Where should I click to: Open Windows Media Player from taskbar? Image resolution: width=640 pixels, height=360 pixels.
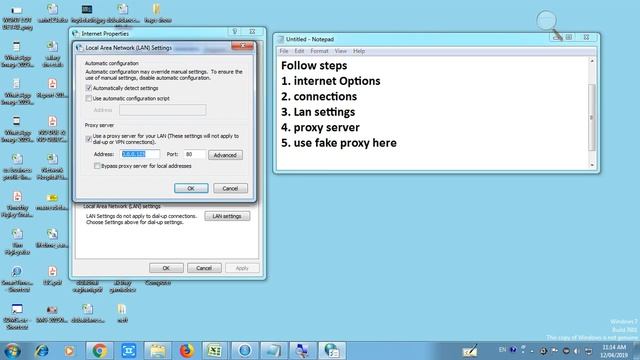[x=69, y=351]
